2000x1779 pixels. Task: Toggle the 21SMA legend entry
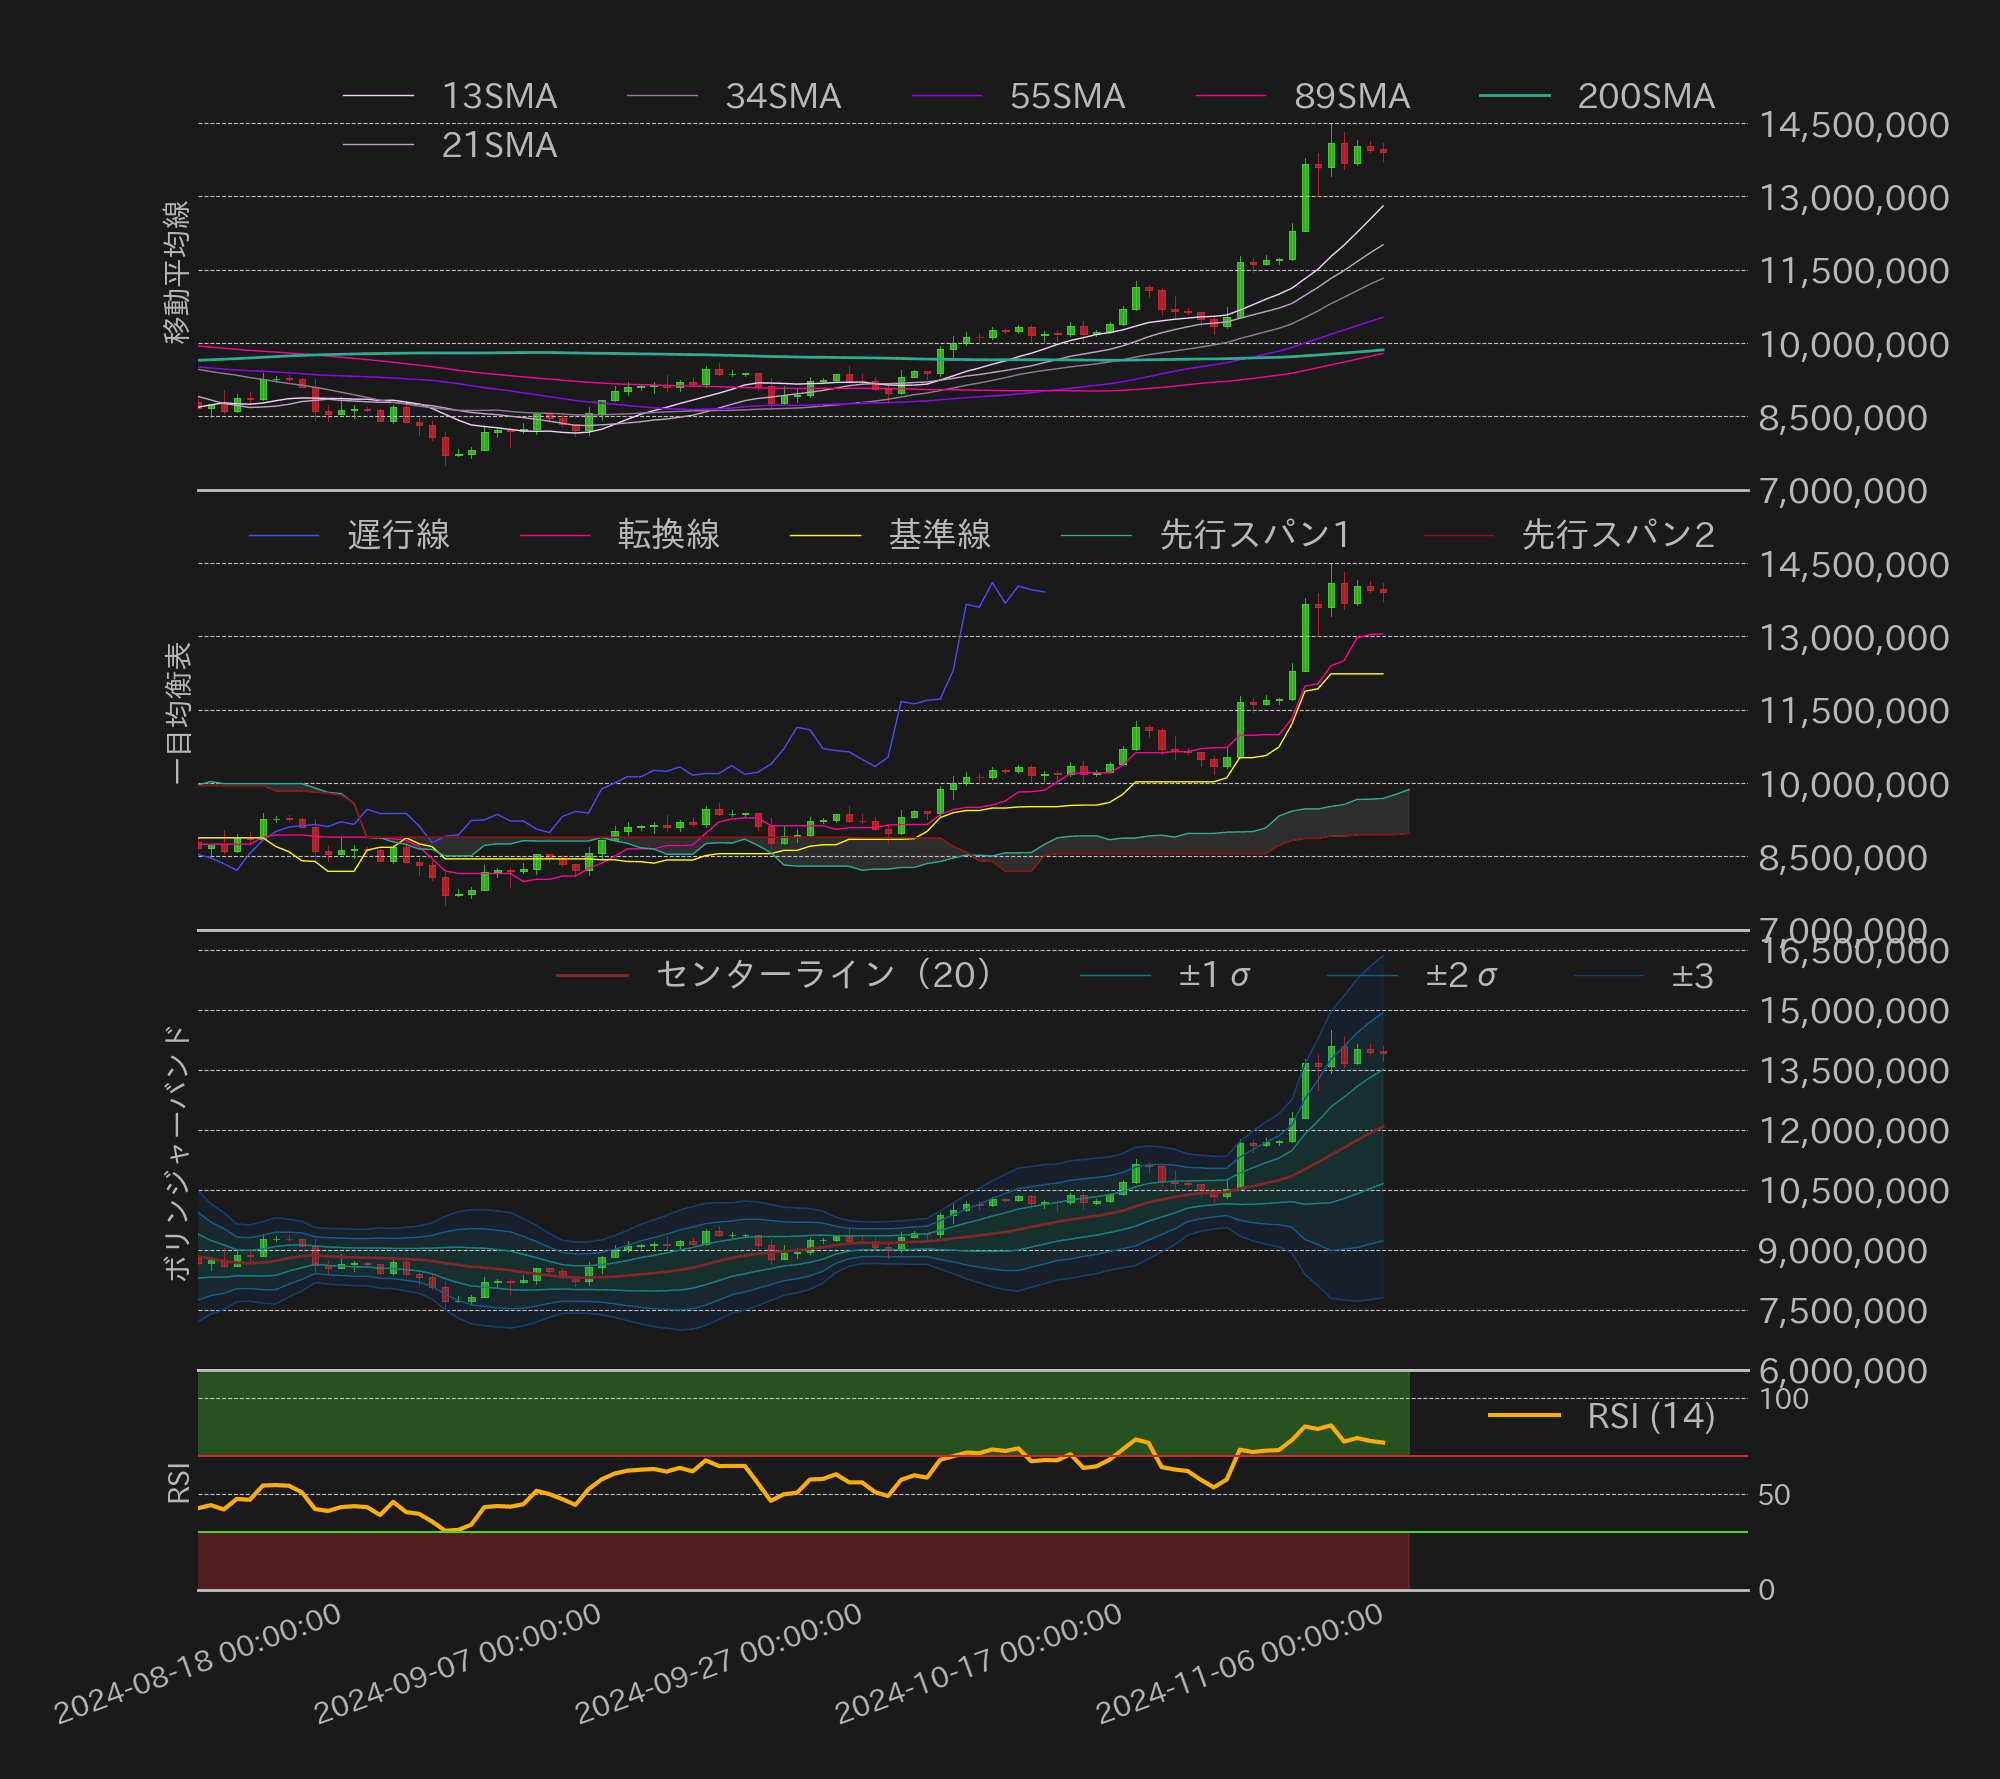coord(498,145)
